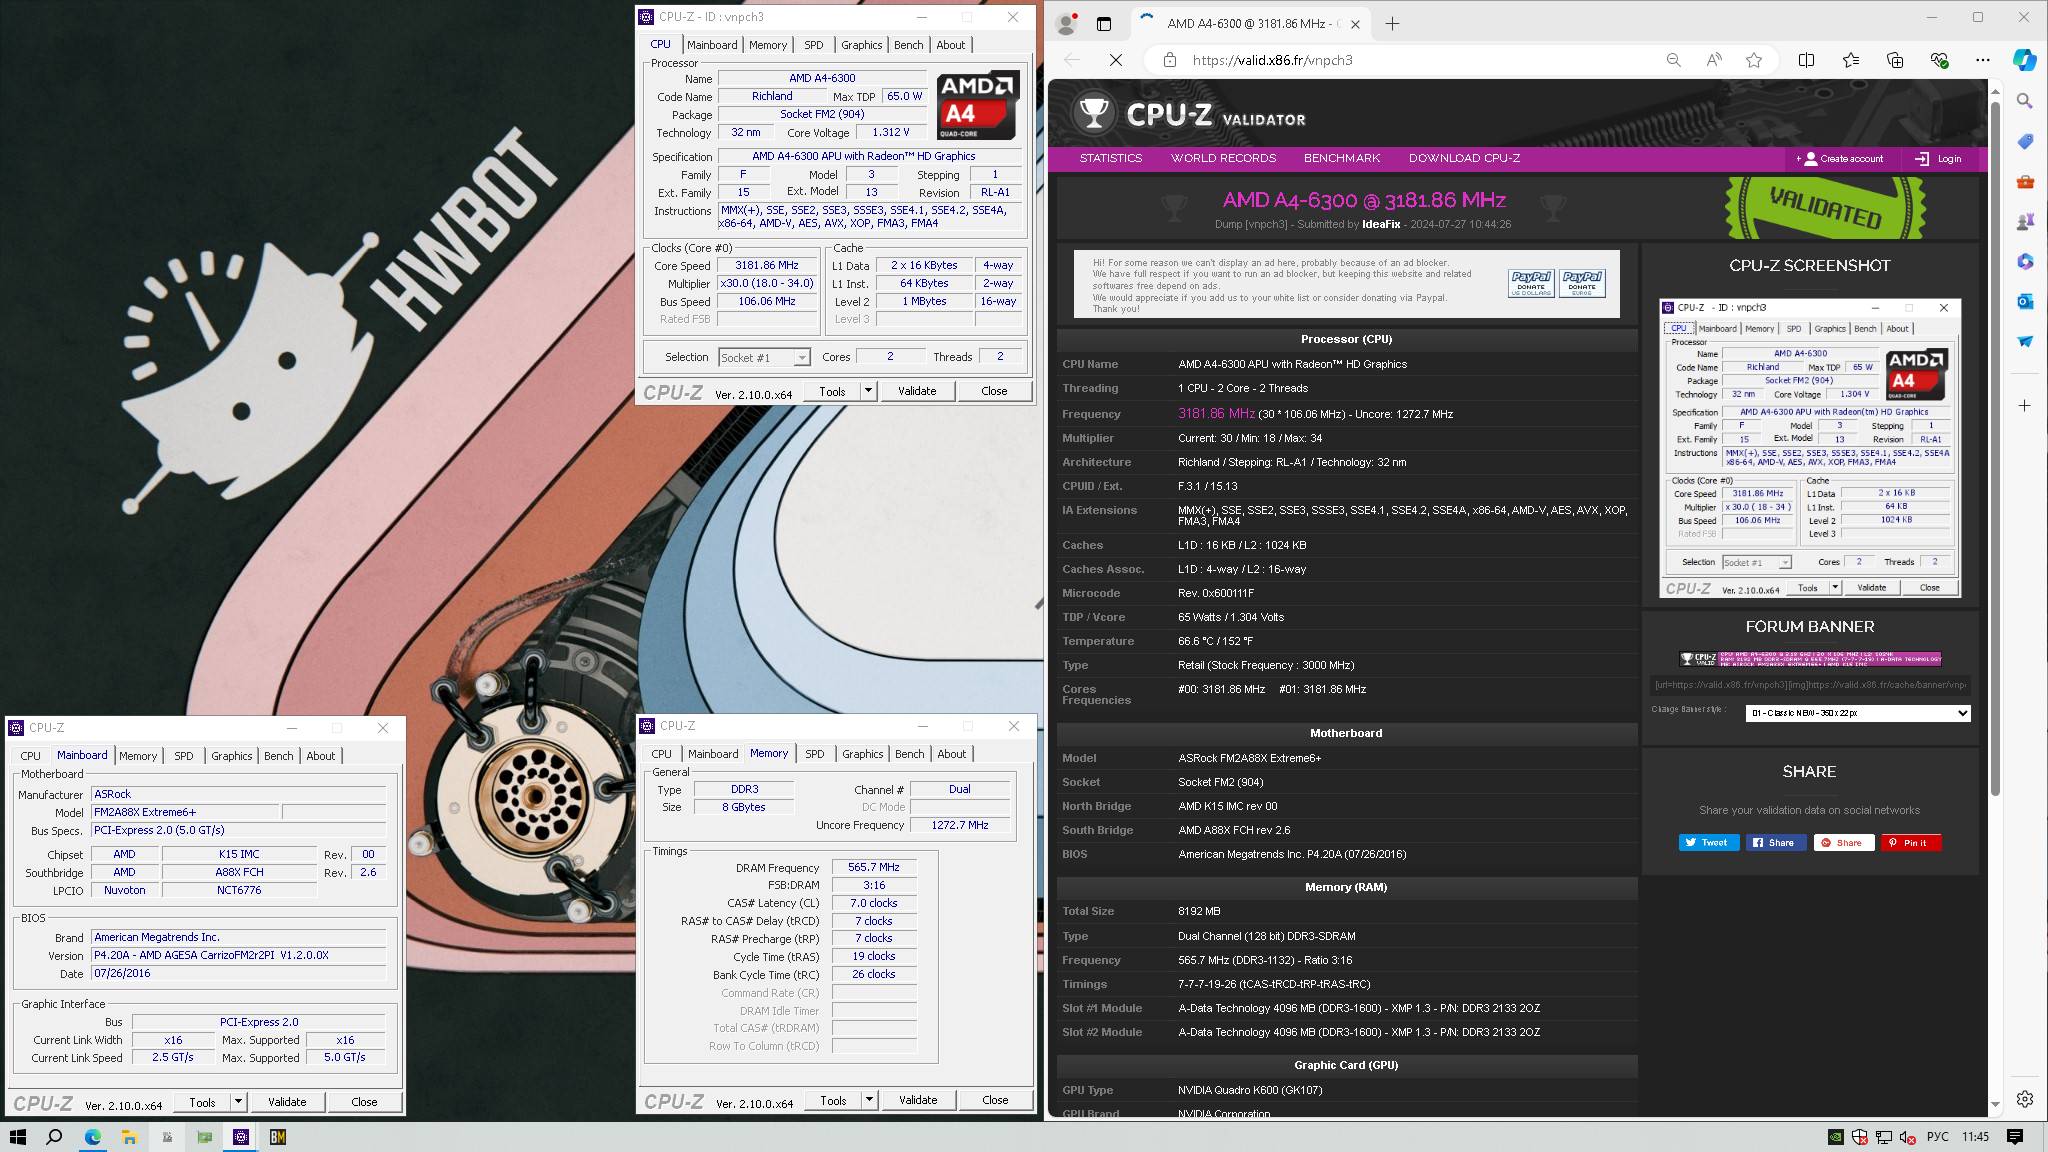Open File Explorer from taskbar
This screenshot has width=2048, height=1152.
point(129,1137)
